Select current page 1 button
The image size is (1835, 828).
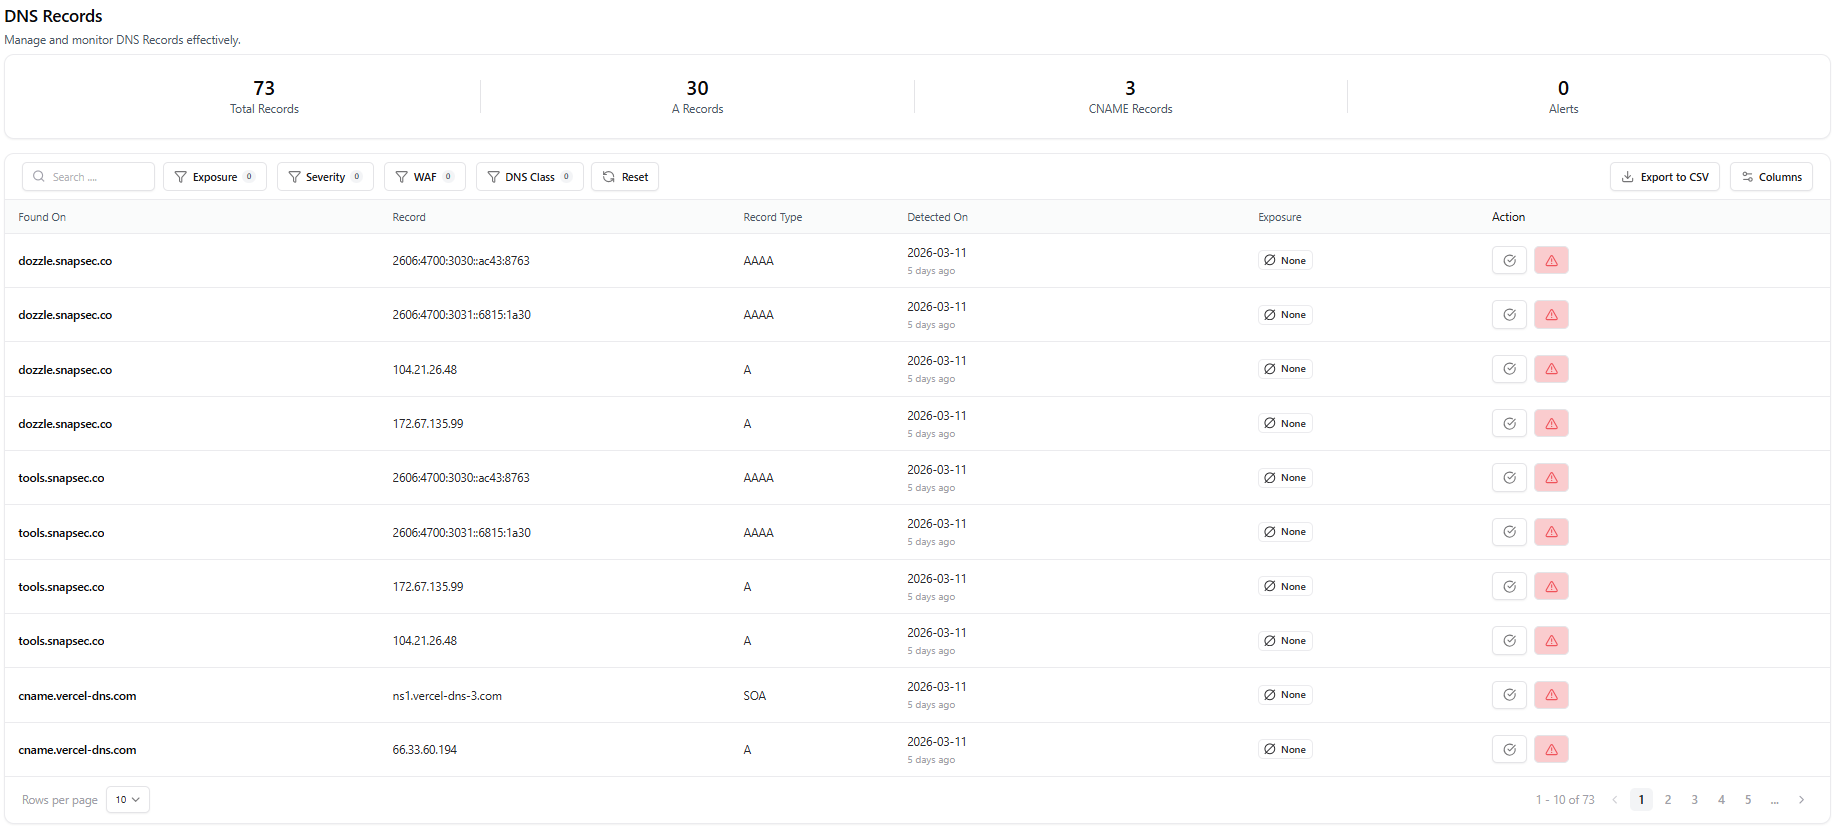(1641, 799)
